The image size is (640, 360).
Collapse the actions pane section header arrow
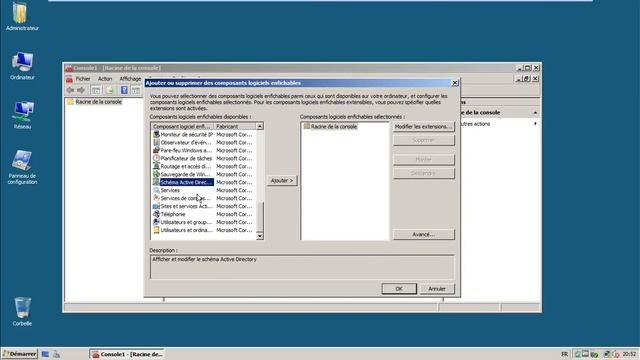click(x=535, y=112)
